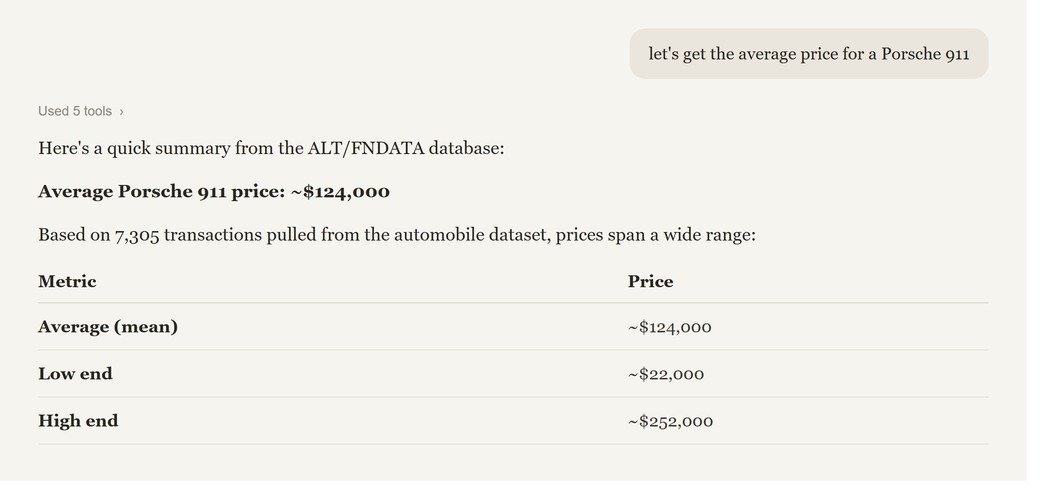Image resolution: width=1040 pixels, height=494 pixels.
Task: Select the Low end row label
Action: (x=75, y=374)
